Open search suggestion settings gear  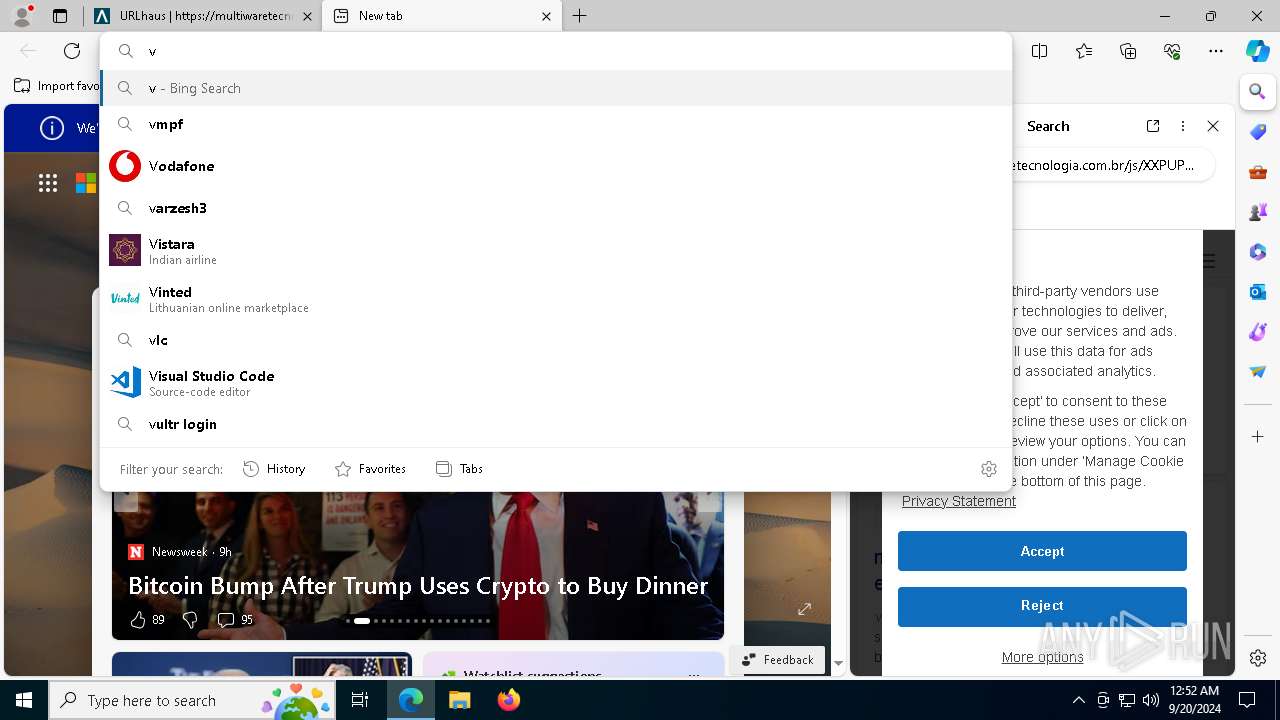coord(989,469)
